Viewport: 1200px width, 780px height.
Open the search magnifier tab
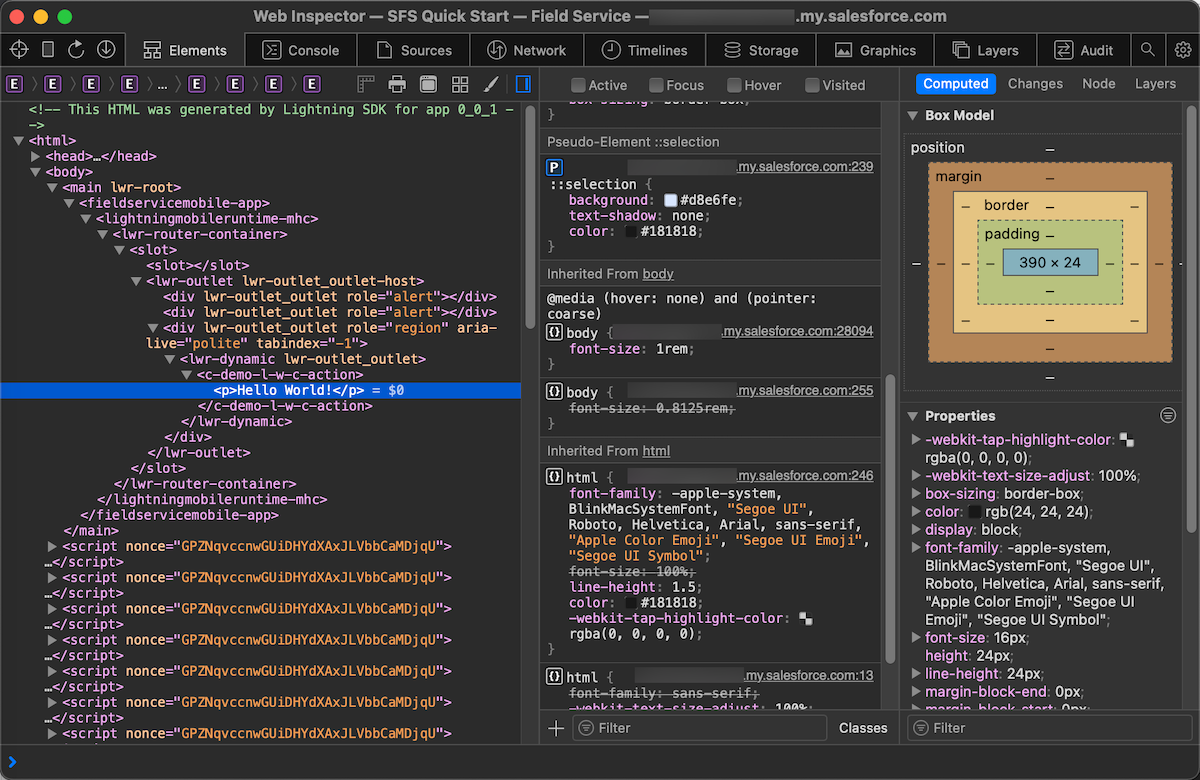[x=1148, y=50]
